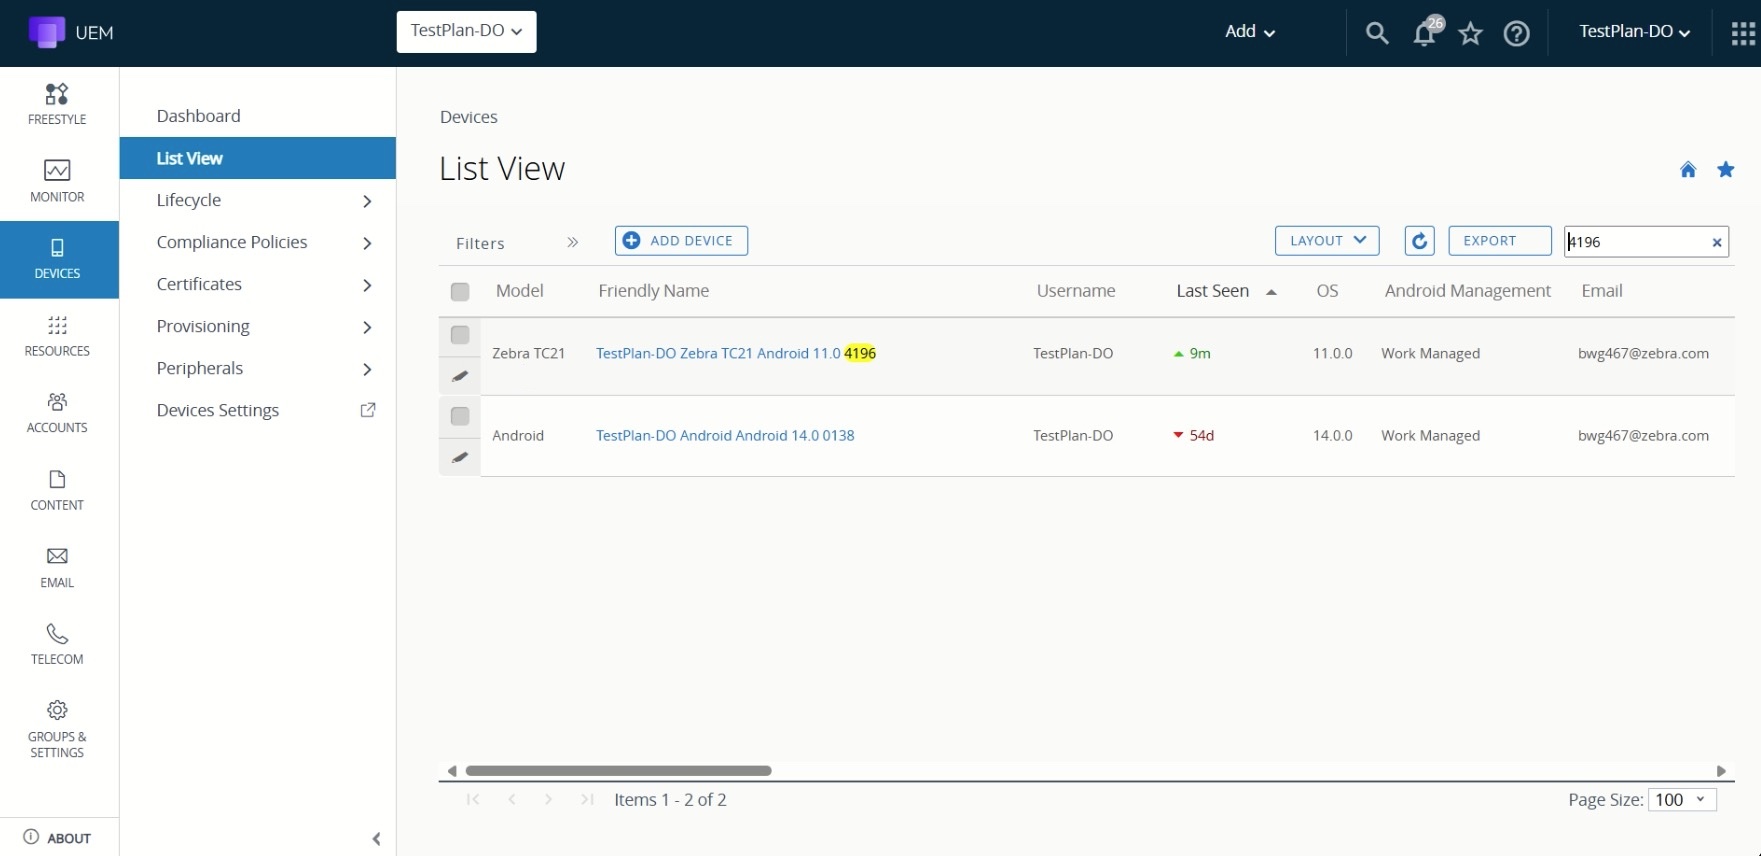Select the Zebra TC21 row checkbox

460,335
